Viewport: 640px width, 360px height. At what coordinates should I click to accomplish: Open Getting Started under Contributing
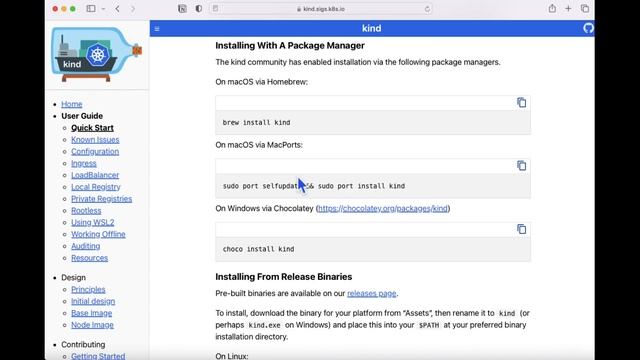(98, 356)
